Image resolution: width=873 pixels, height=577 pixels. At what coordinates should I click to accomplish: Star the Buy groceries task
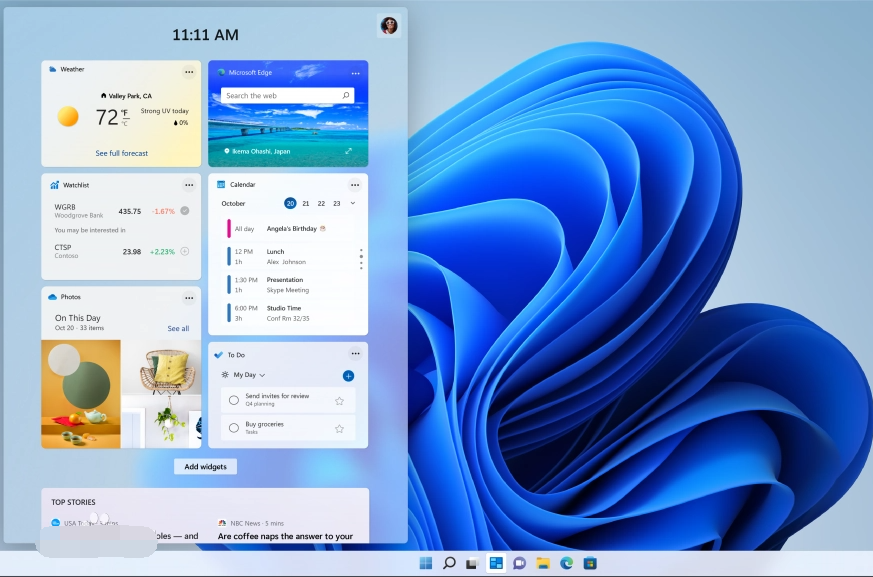[x=339, y=427]
